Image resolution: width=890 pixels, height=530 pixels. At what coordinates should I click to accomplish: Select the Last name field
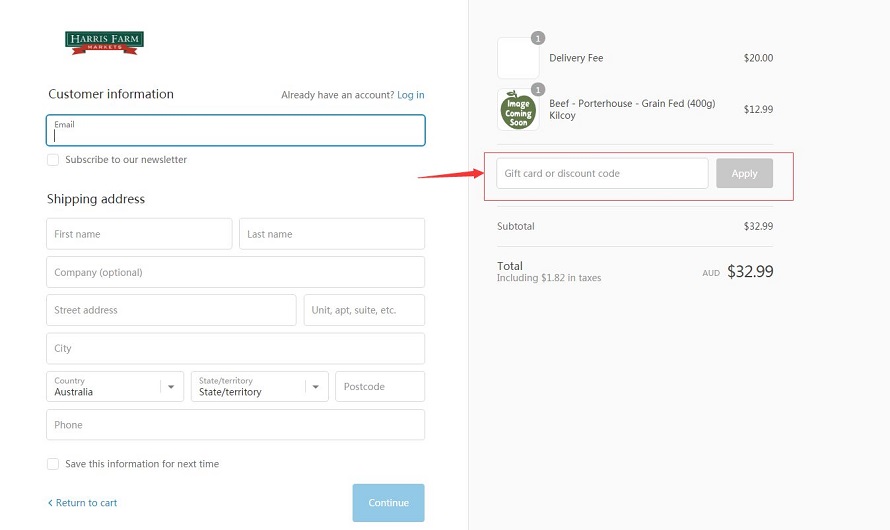[331, 234]
